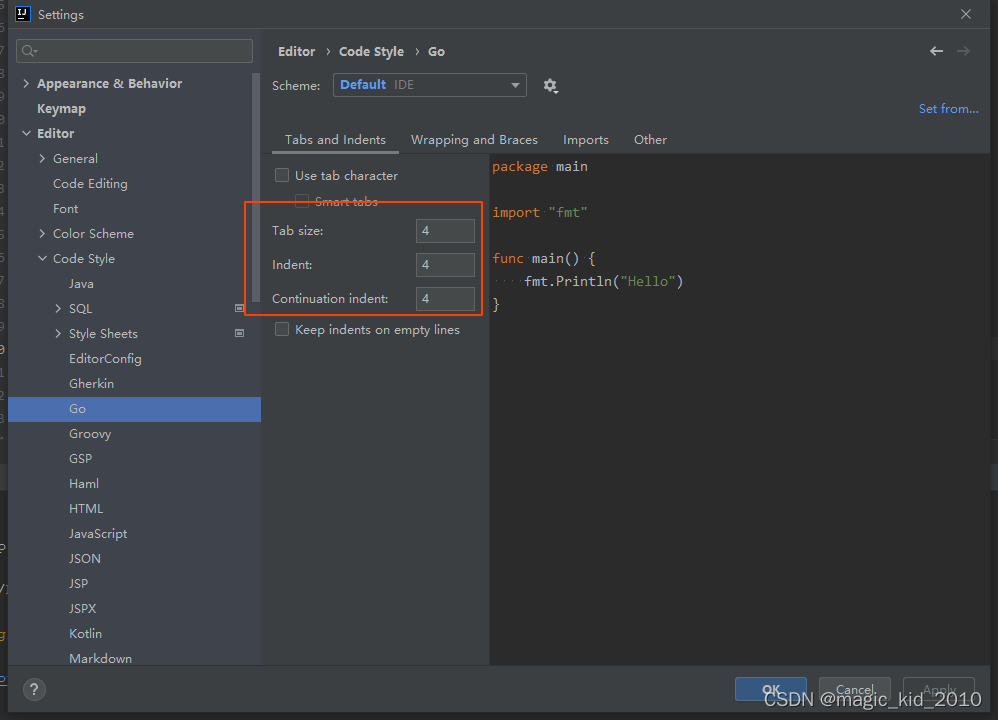Enable Keep indents on empty lines

point(282,329)
